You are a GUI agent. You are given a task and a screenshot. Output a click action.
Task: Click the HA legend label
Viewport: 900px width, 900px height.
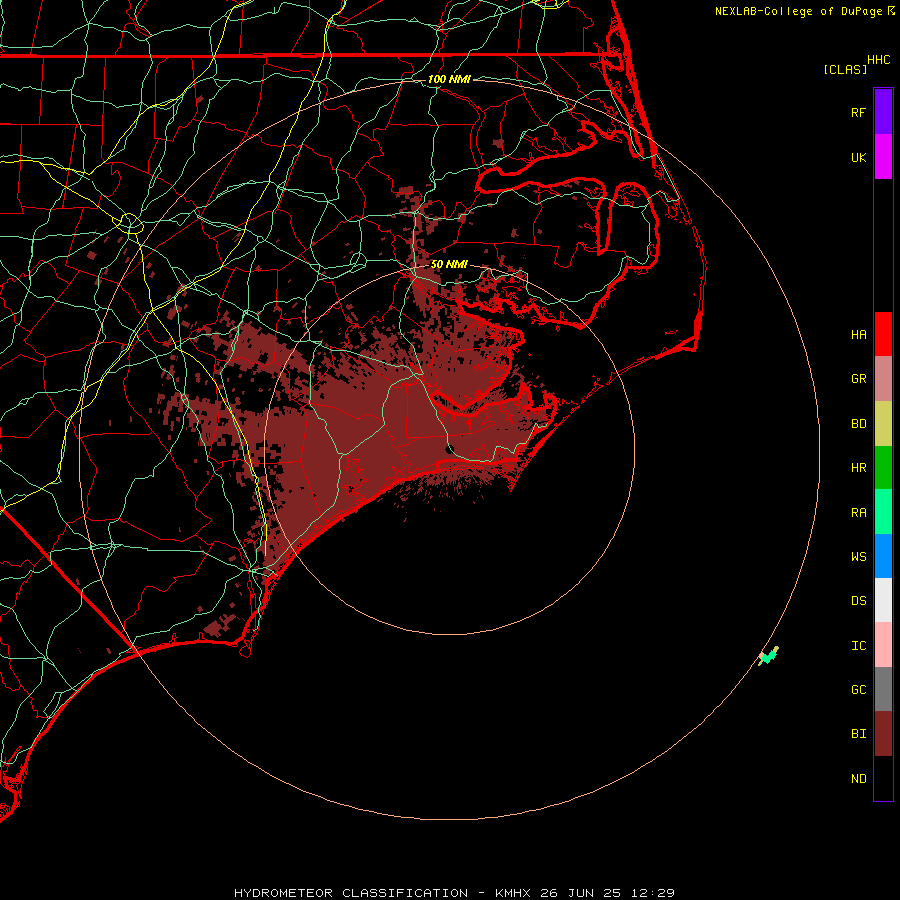pyautogui.click(x=858, y=334)
